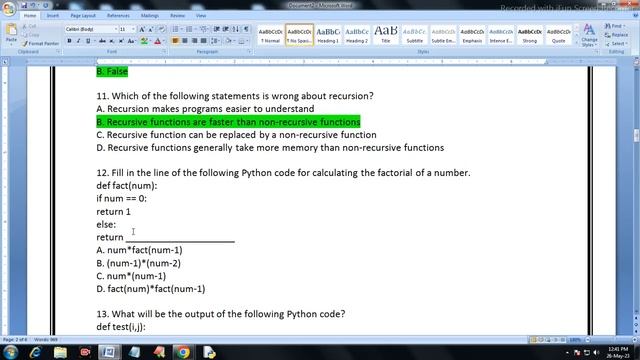Click text highlight color button
Image resolution: width=640 pixels, height=360 pixels.
(144, 41)
